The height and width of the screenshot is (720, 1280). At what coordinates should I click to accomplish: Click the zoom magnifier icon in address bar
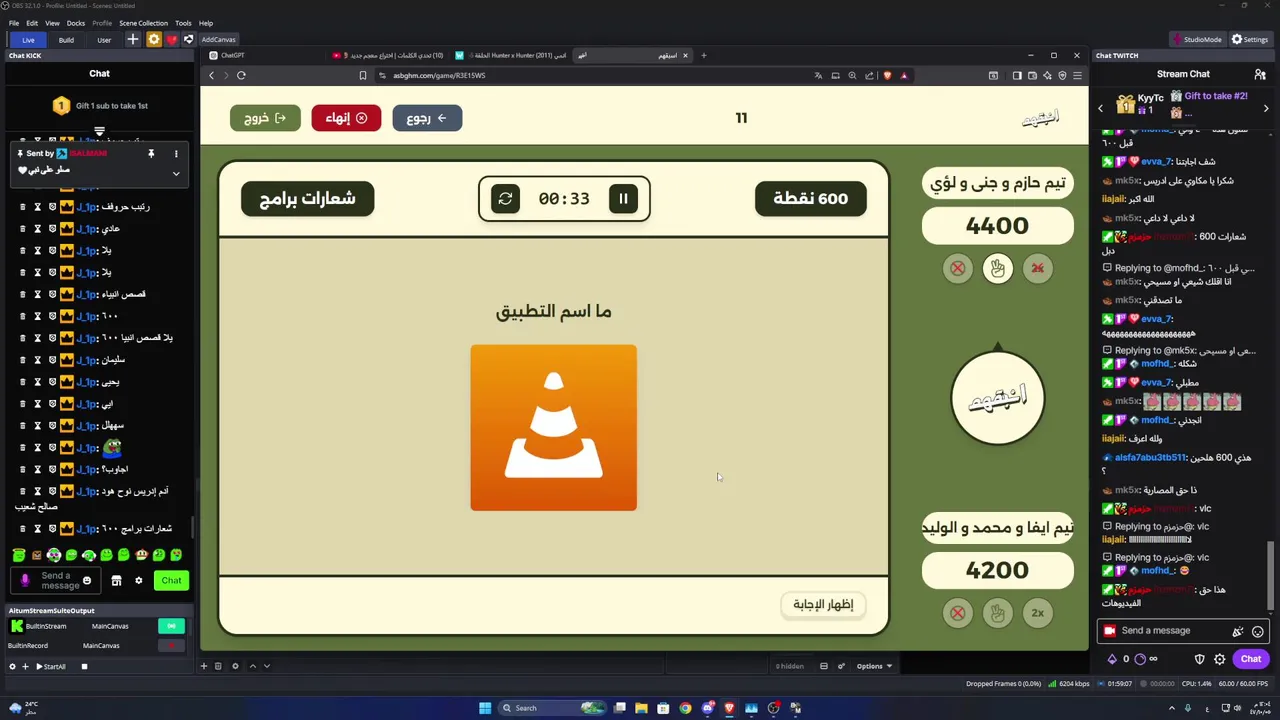coord(852,76)
